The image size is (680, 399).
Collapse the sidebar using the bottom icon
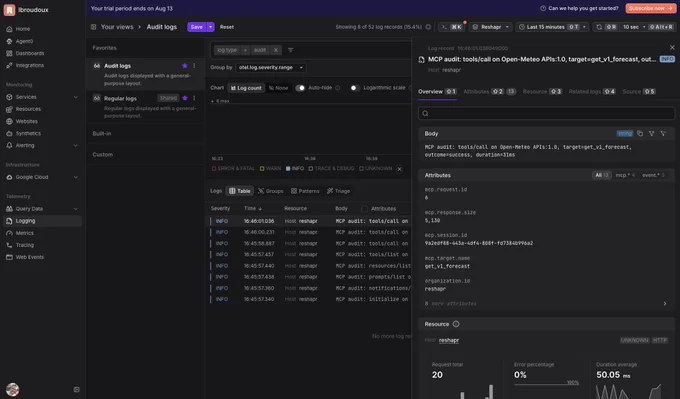coord(77,389)
